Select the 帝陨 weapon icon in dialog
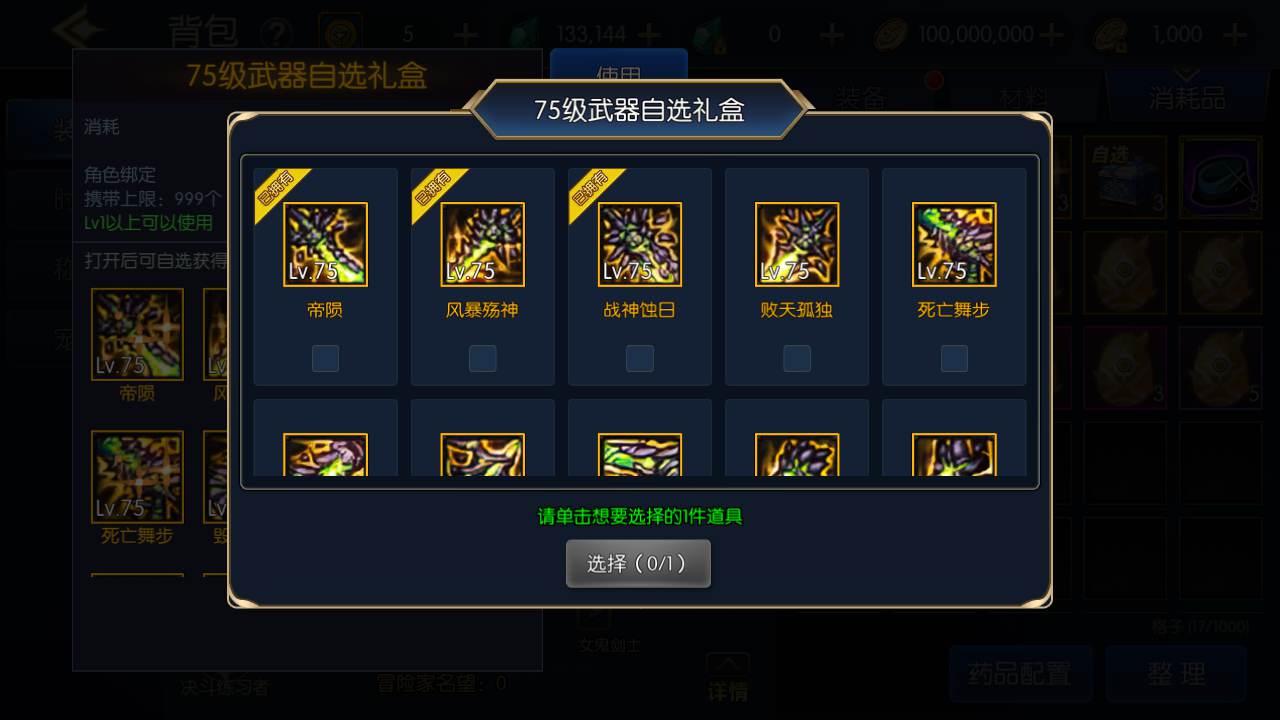The width and height of the screenshot is (1280, 720). coord(325,245)
